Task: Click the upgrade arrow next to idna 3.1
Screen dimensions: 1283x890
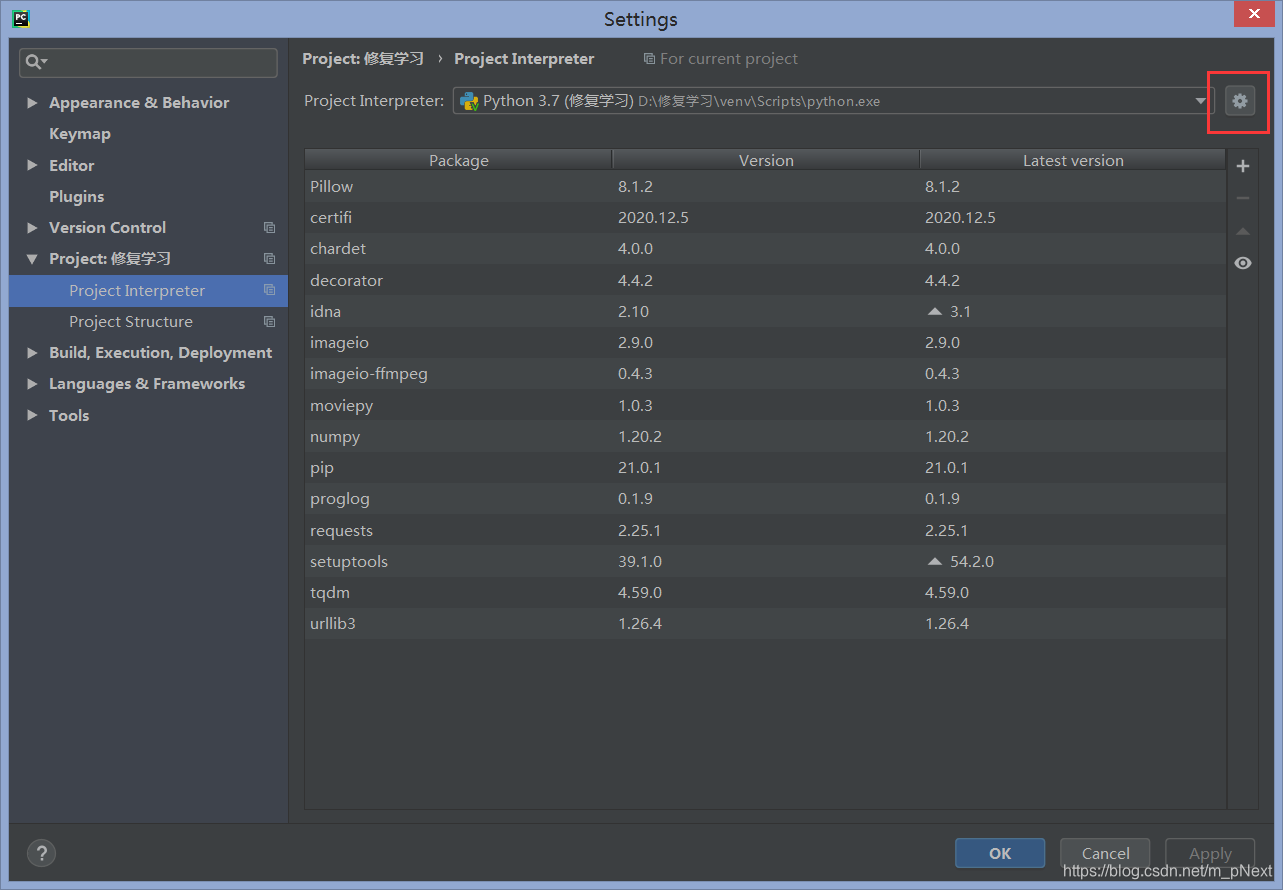Action: point(935,312)
